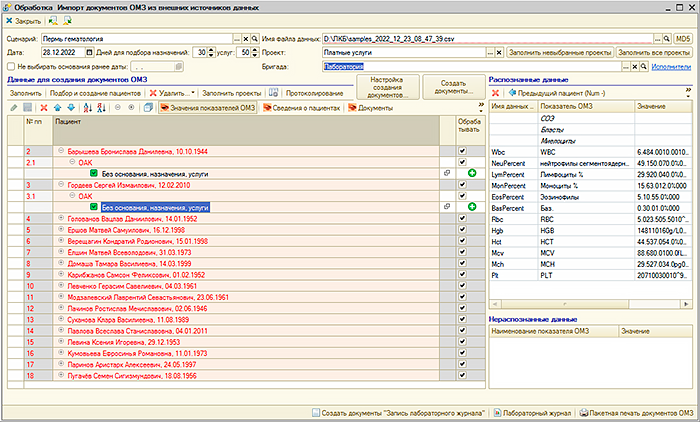Open the Исполнители link

tap(672, 65)
